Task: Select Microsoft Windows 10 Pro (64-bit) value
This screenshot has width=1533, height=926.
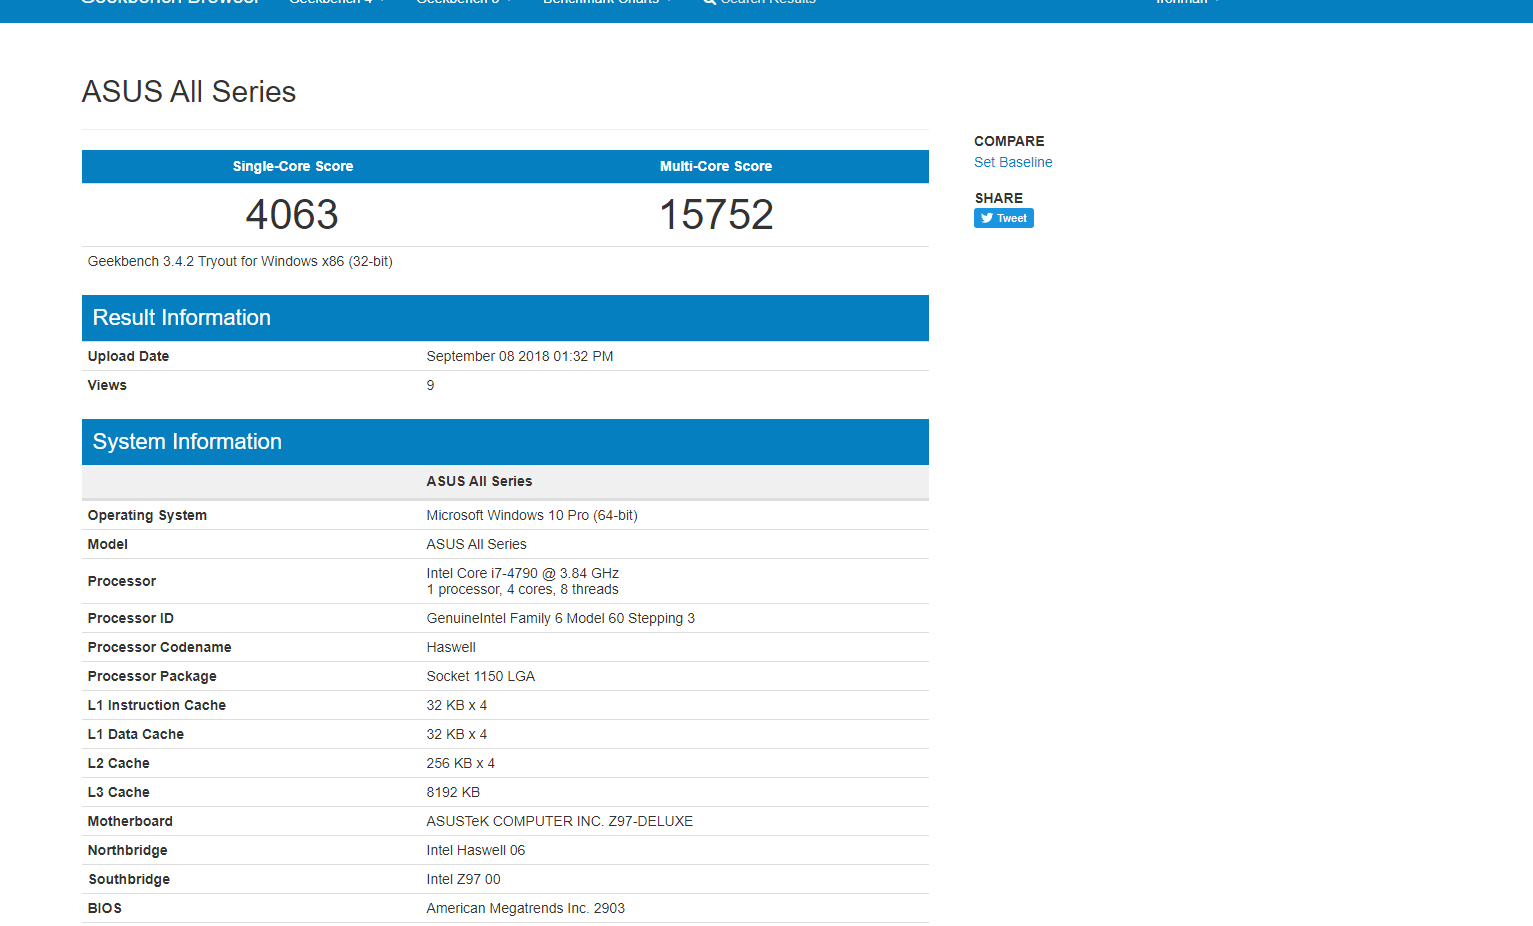Action: 532,515
